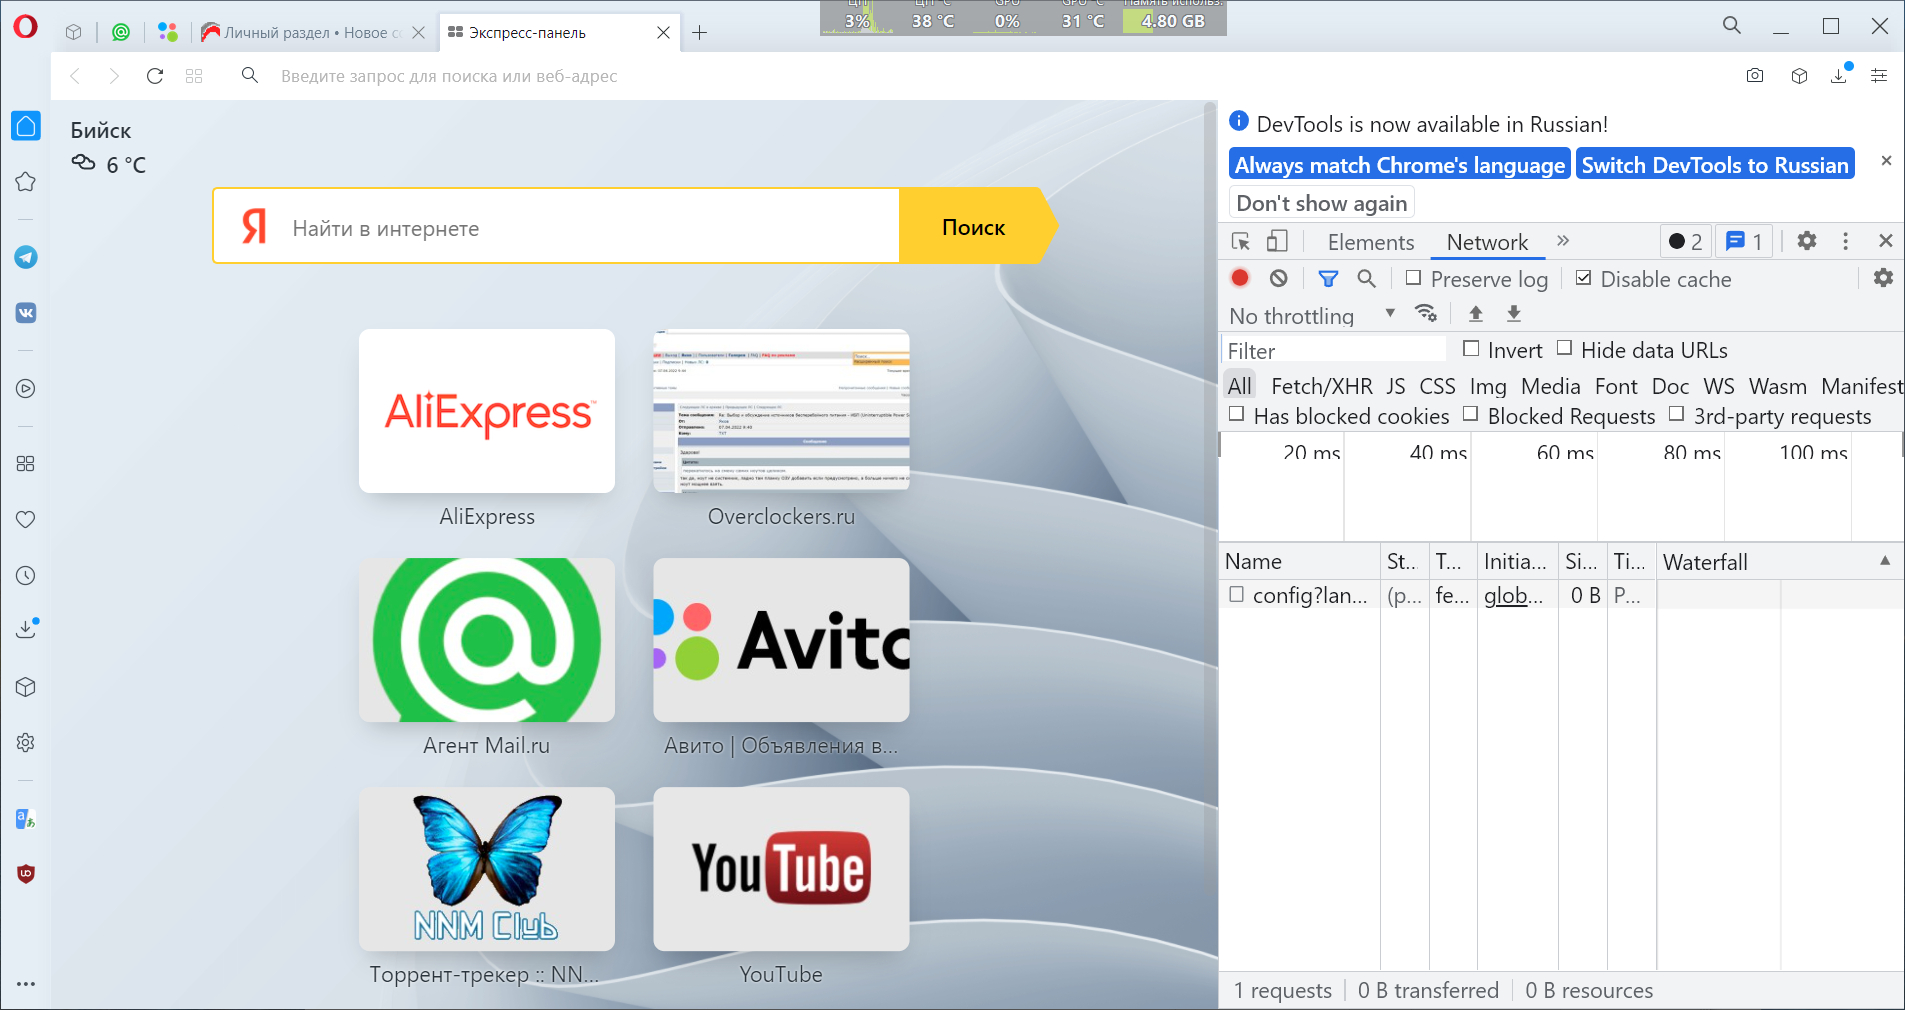Image resolution: width=1905 pixels, height=1010 pixels.
Task: Filter requests by Fetch/XHR
Action: [1322, 386]
